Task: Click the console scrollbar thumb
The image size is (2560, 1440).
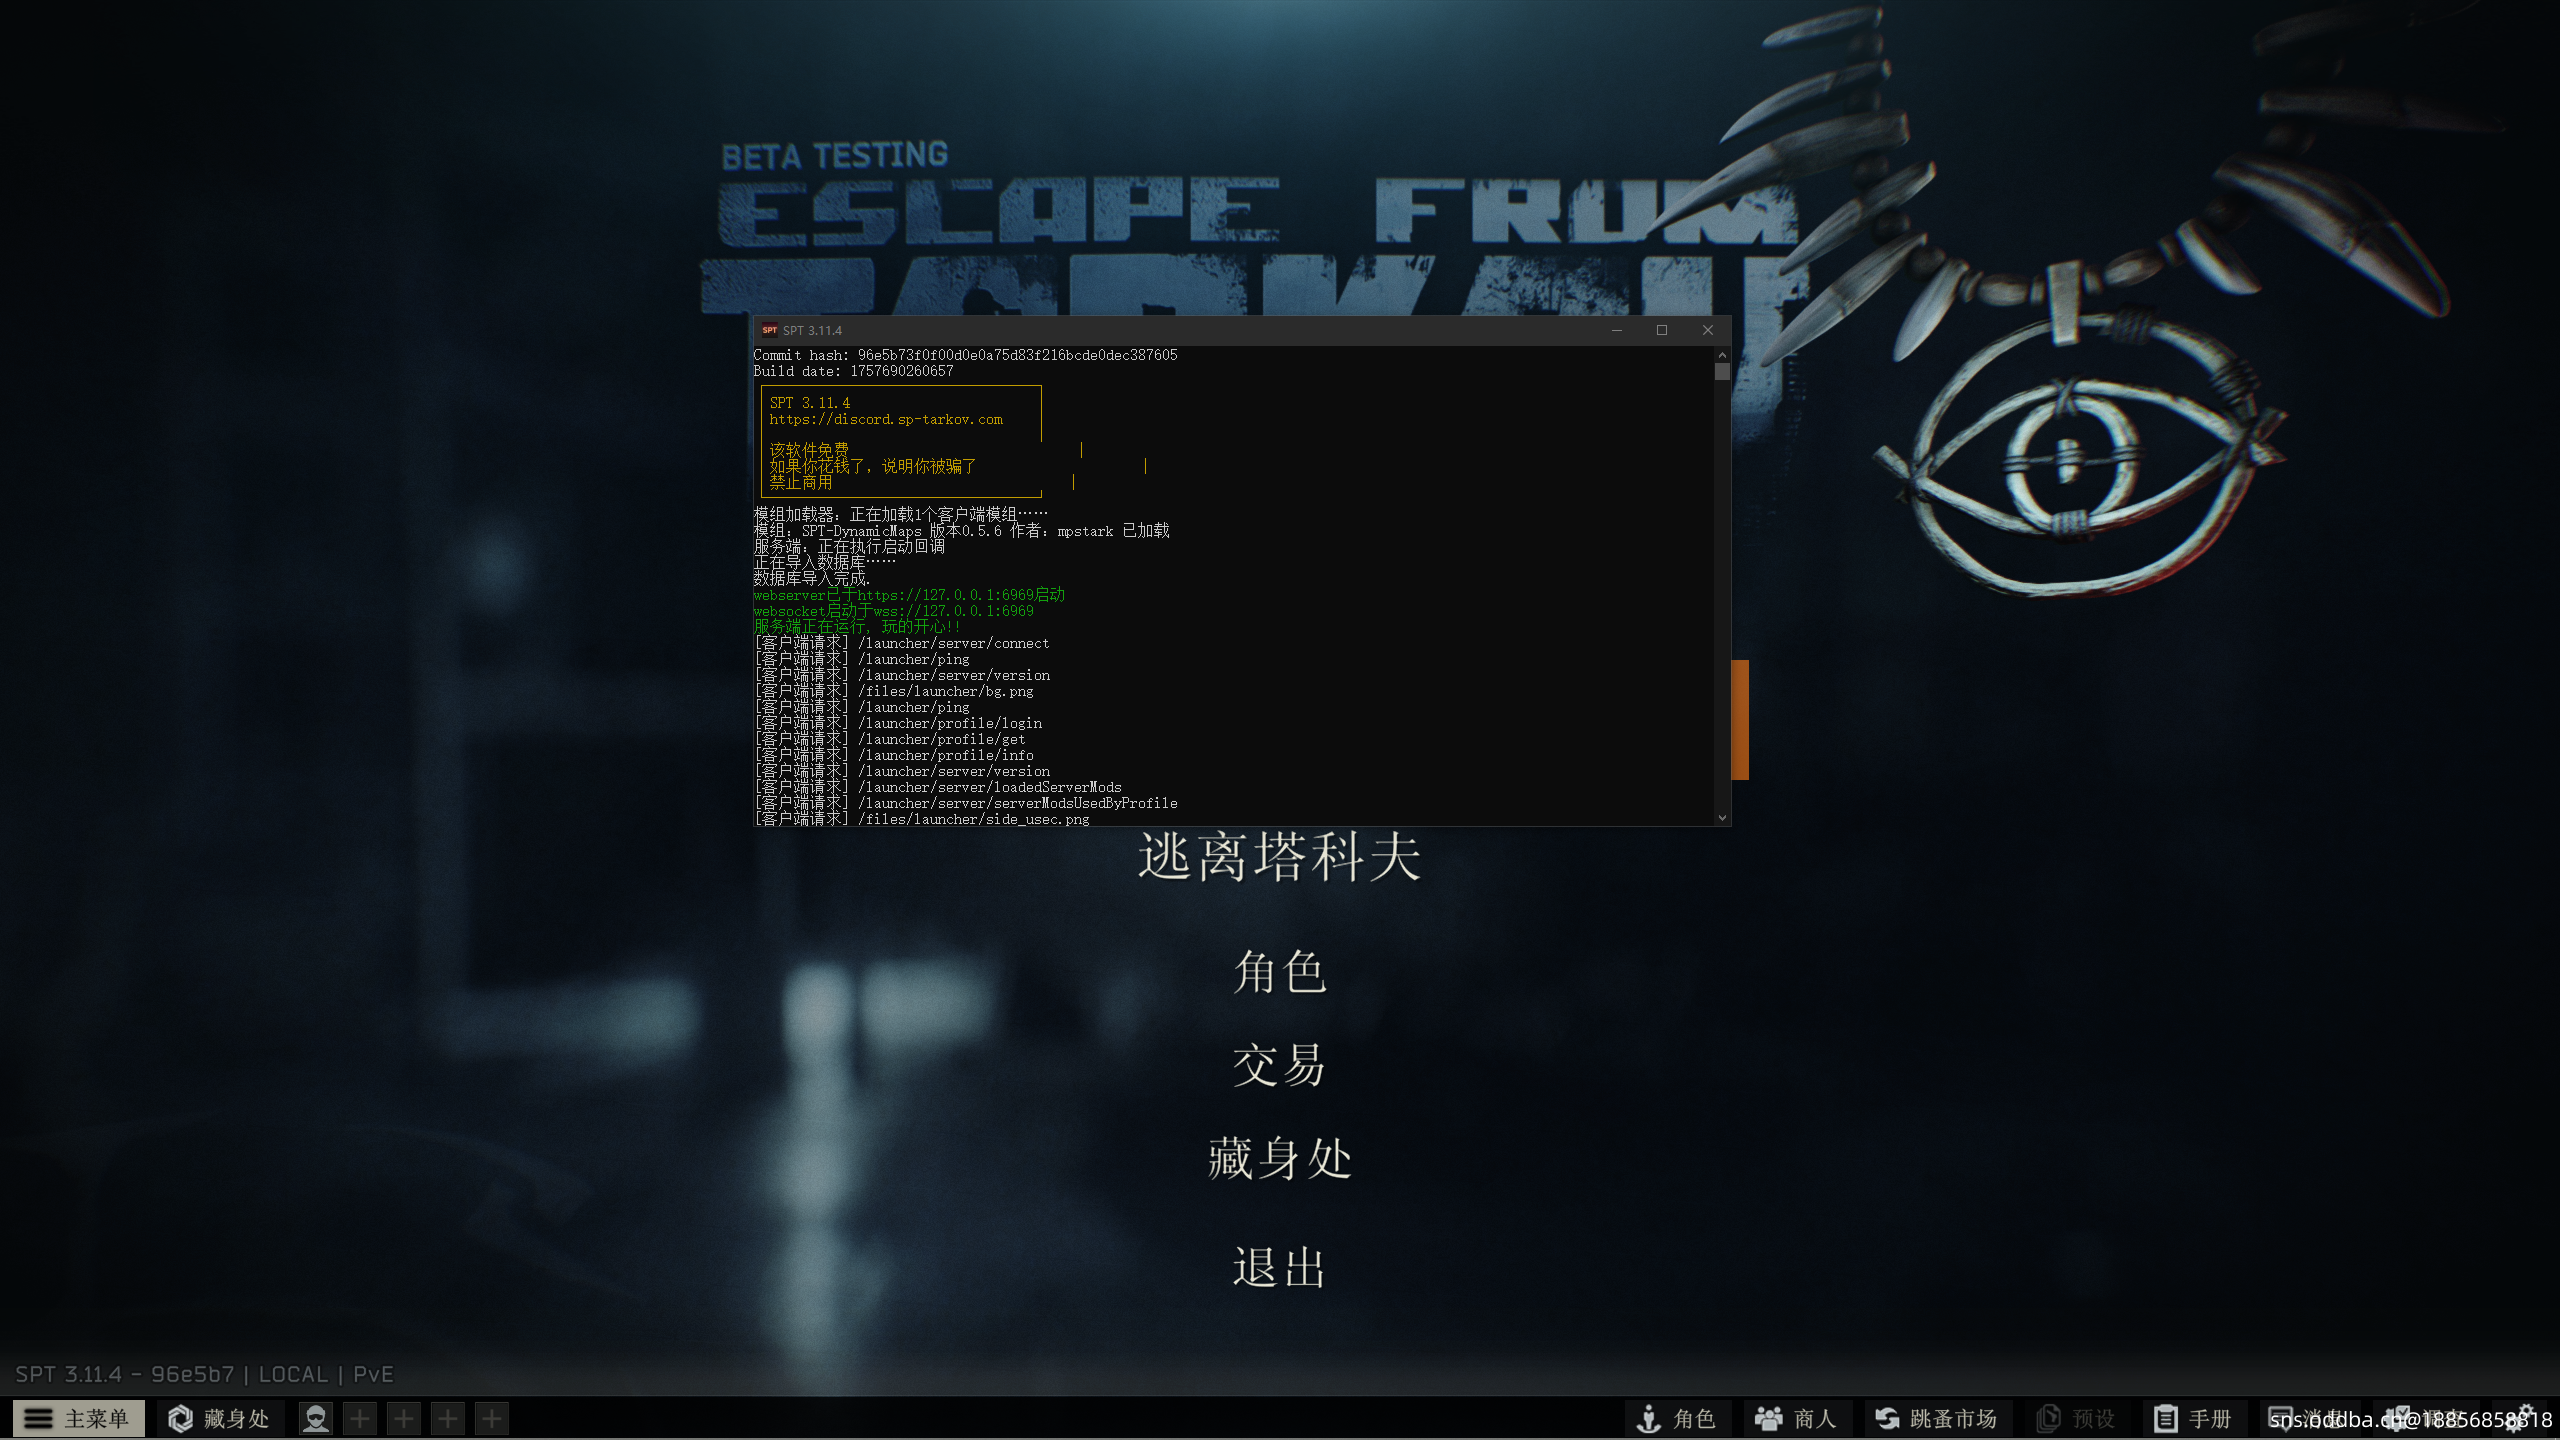Action: tap(1722, 372)
